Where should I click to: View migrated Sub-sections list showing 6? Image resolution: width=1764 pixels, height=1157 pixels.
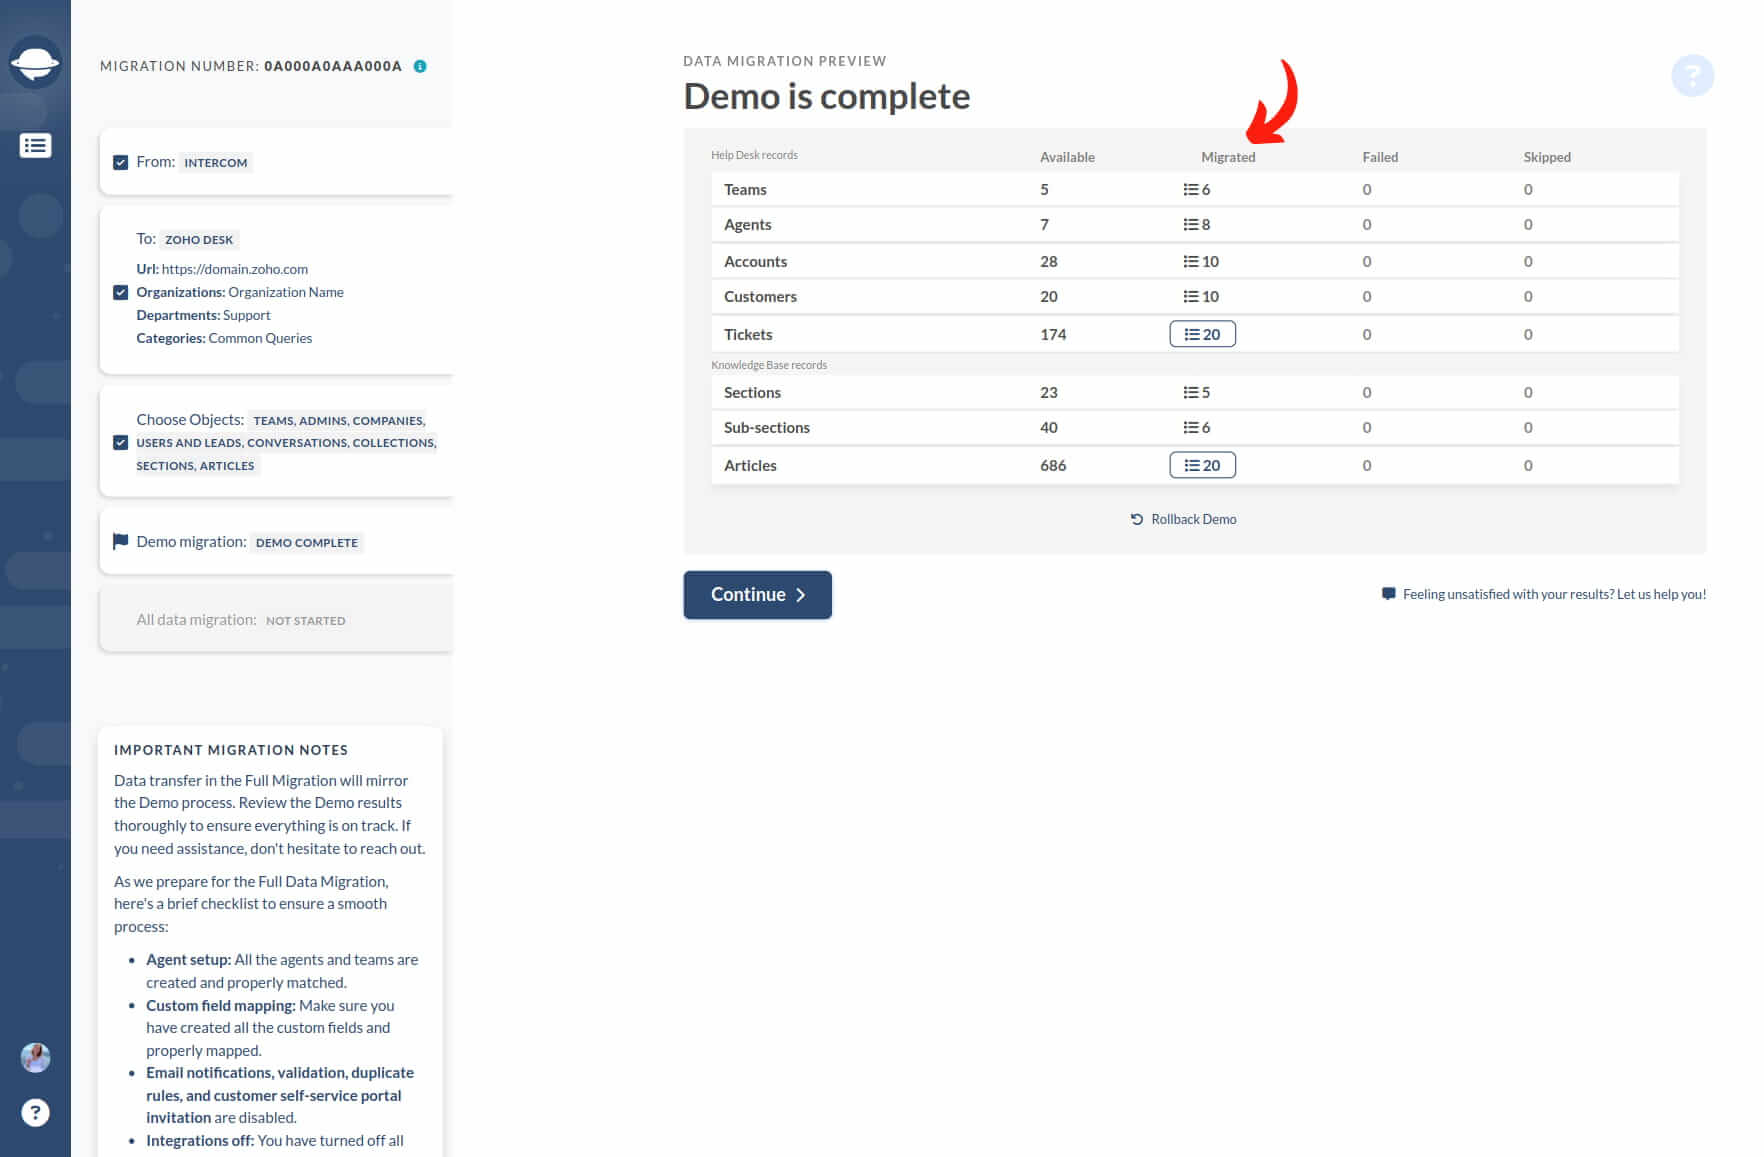1196,427
